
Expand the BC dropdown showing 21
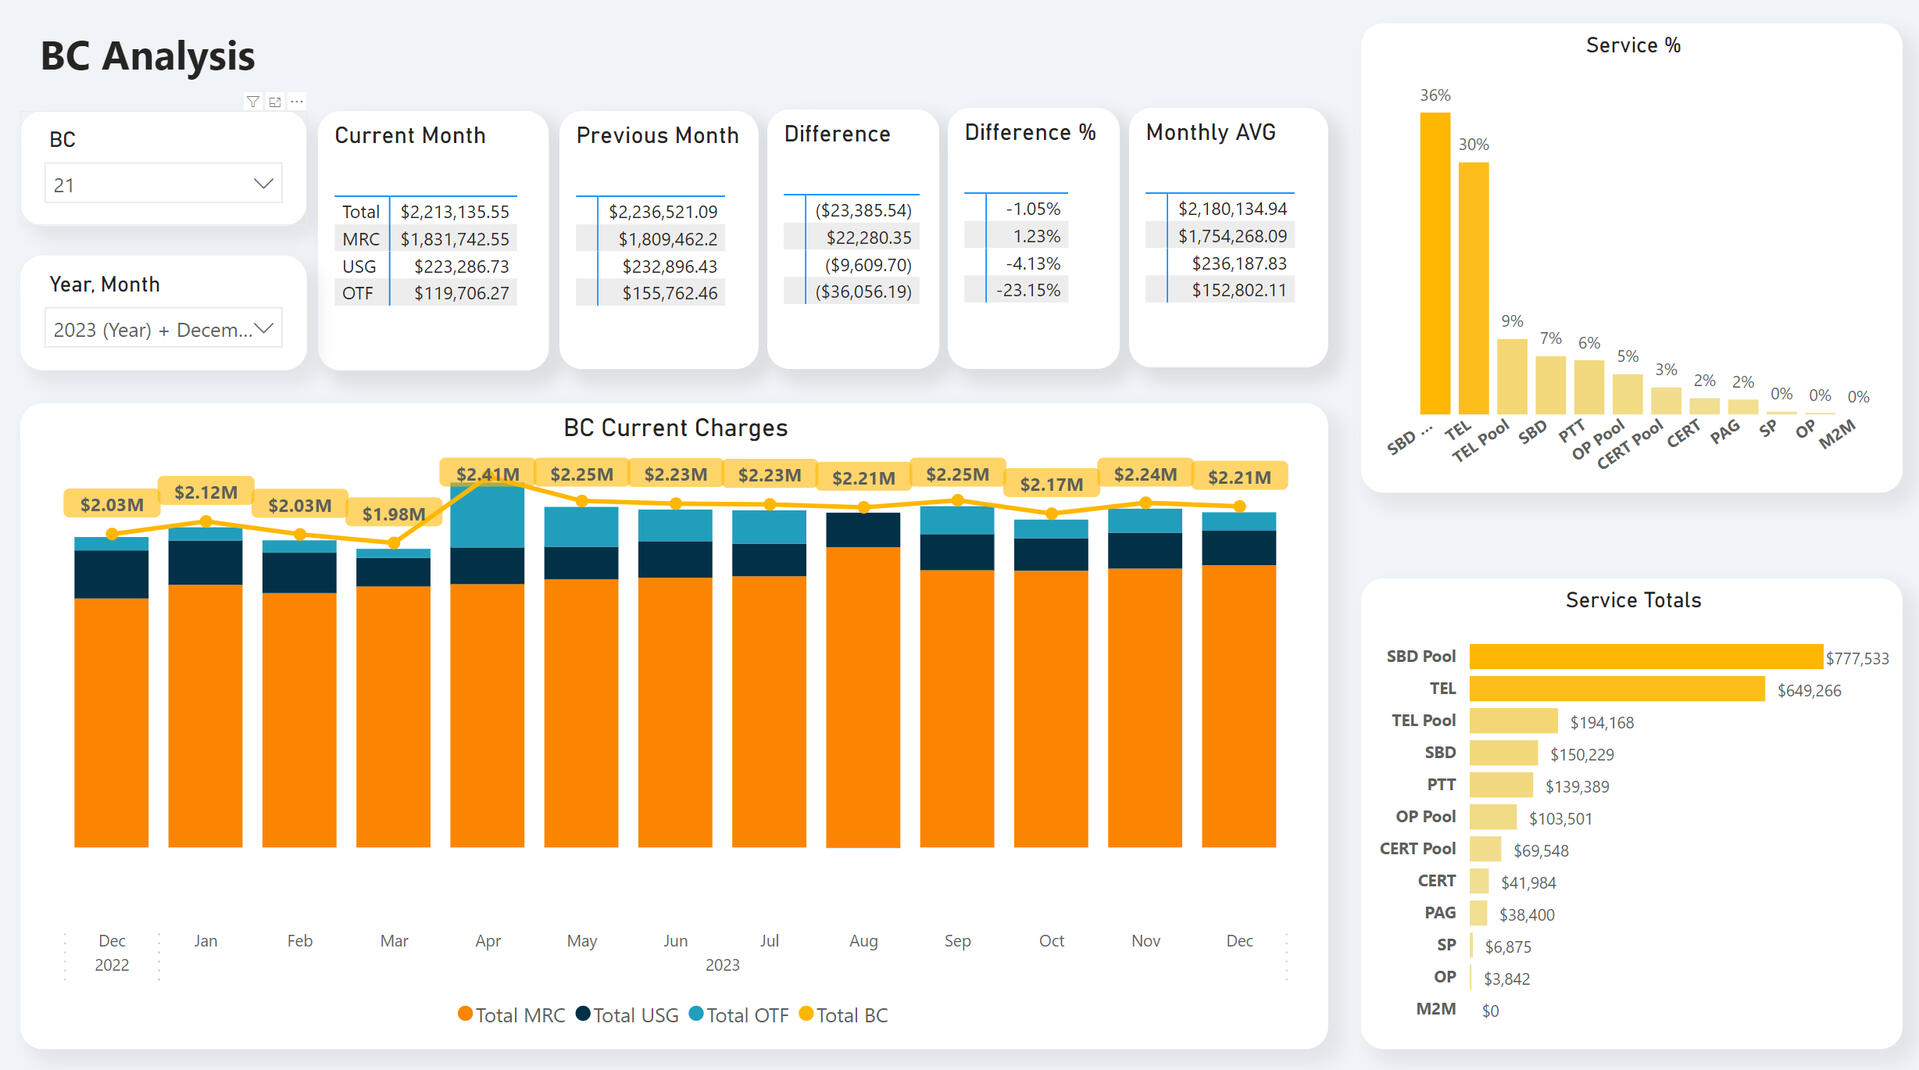pos(263,184)
